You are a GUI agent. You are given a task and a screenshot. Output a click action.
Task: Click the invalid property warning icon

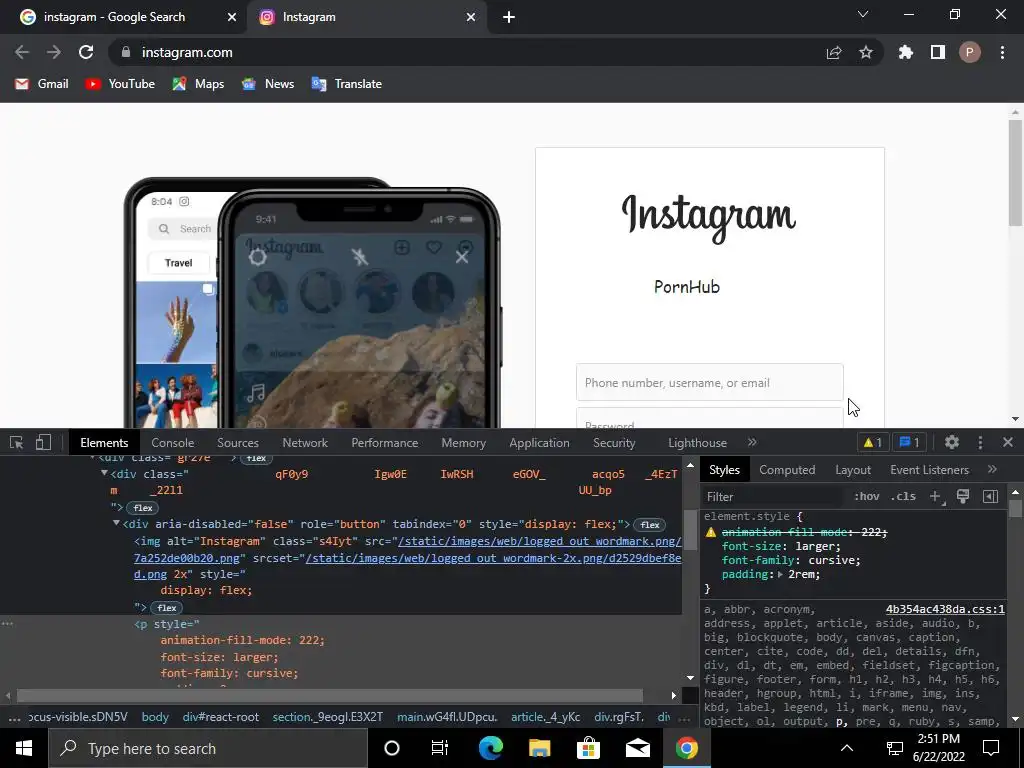[711, 532]
